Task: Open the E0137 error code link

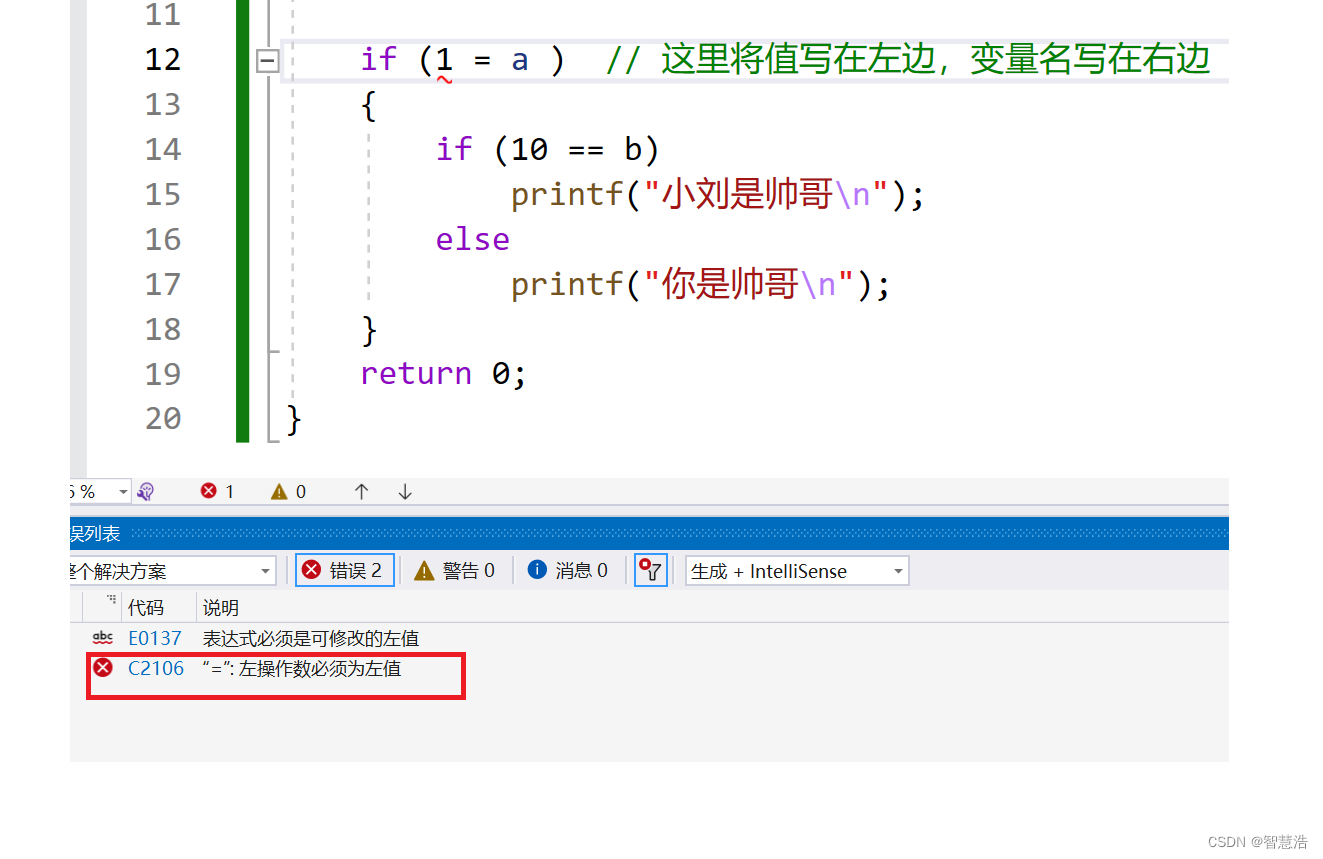Action: point(156,638)
